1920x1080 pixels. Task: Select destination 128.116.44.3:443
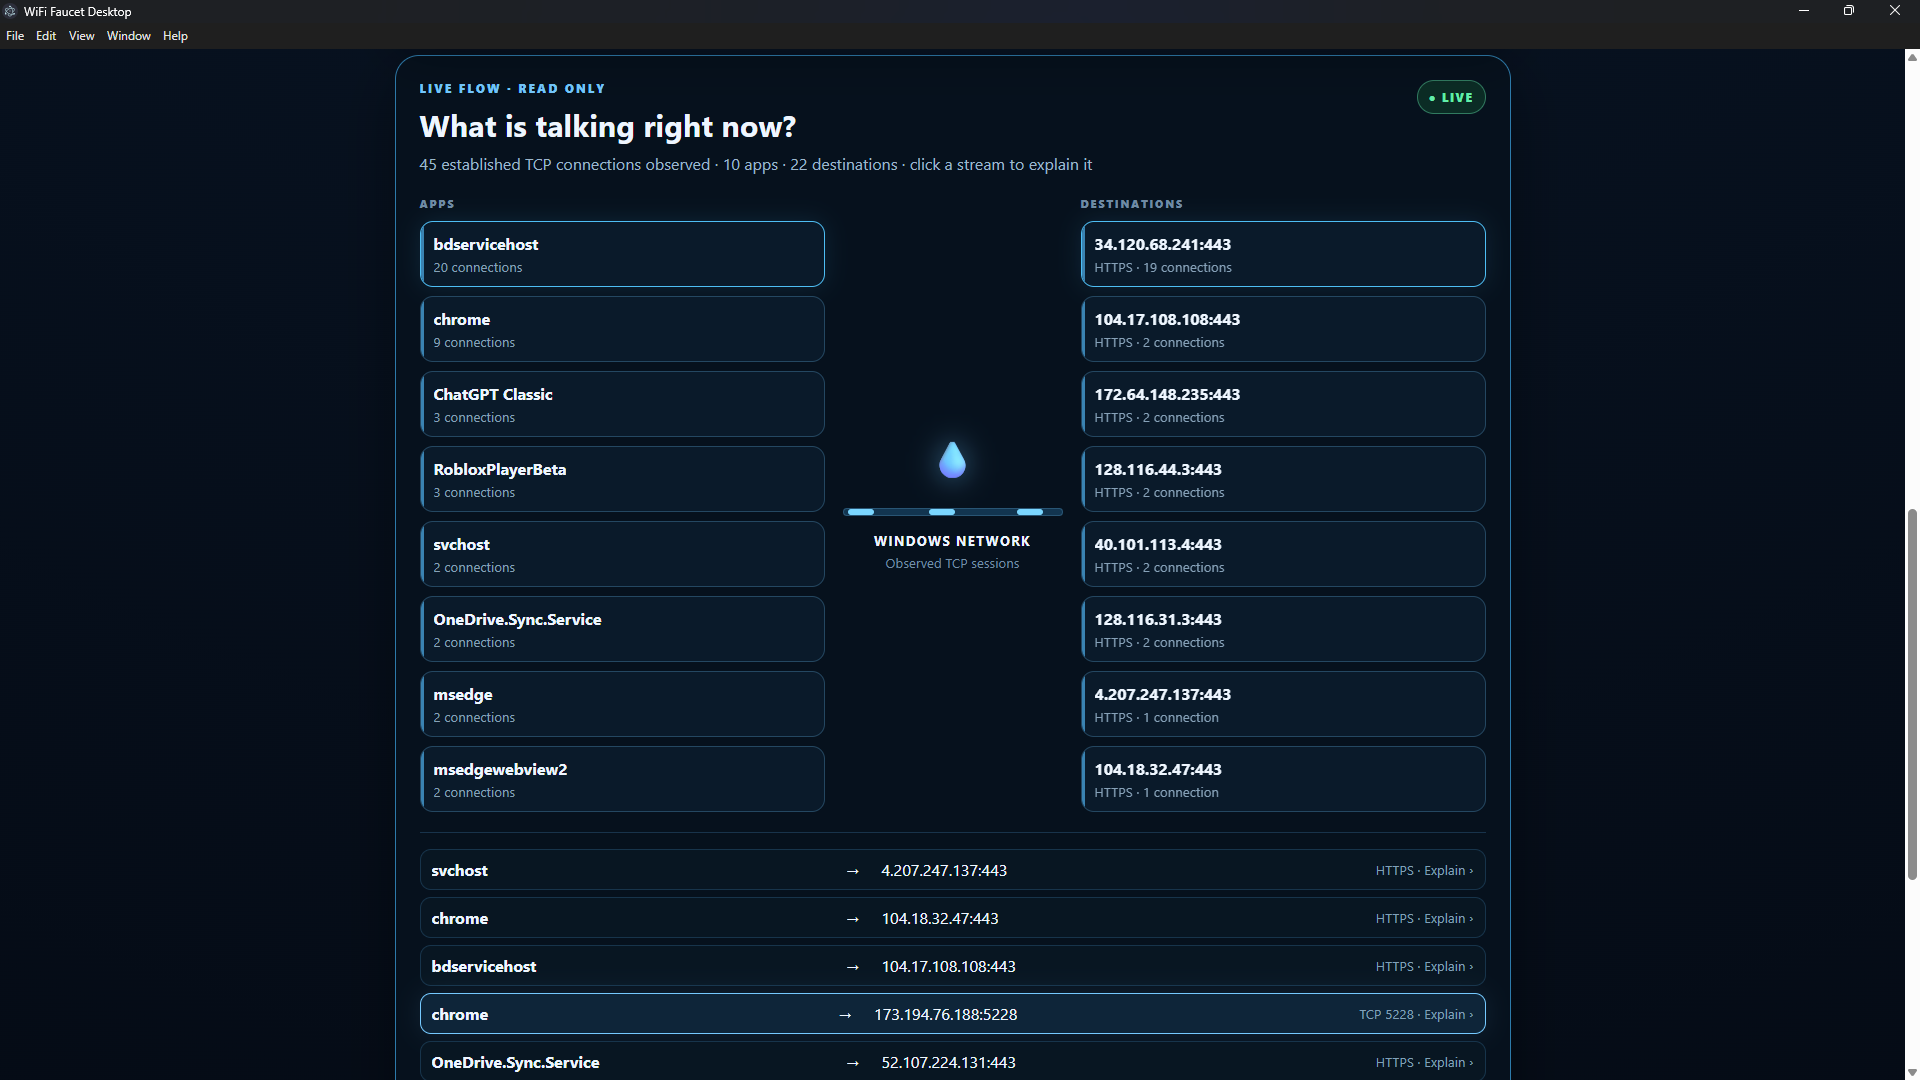(1283, 479)
